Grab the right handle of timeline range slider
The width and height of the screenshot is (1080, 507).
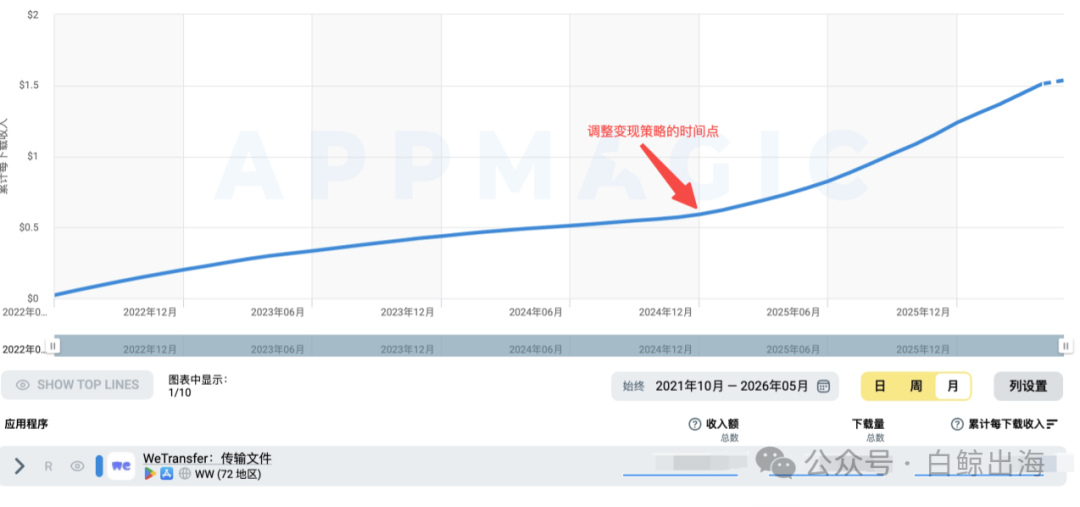point(1066,346)
